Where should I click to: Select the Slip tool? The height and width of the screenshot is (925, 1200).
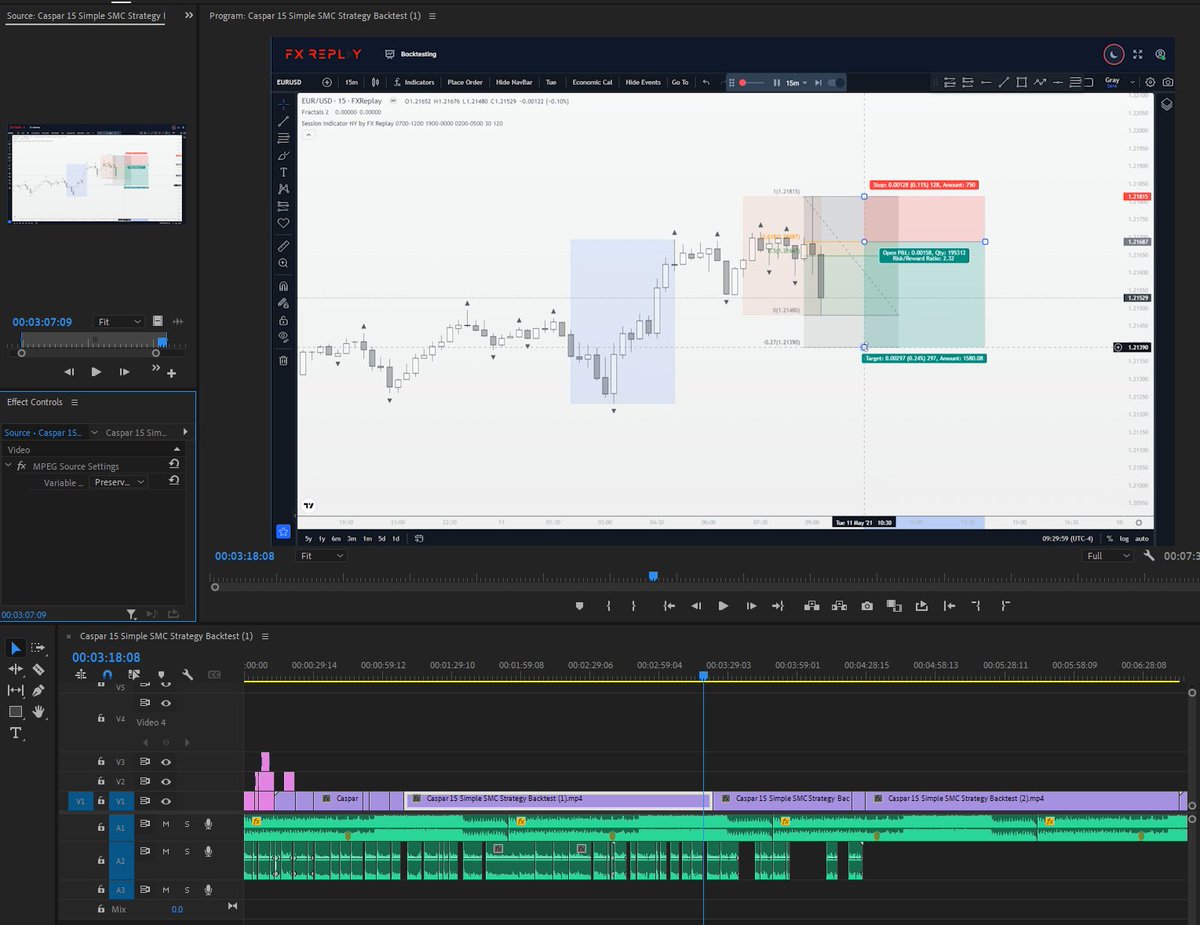click(x=15, y=690)
